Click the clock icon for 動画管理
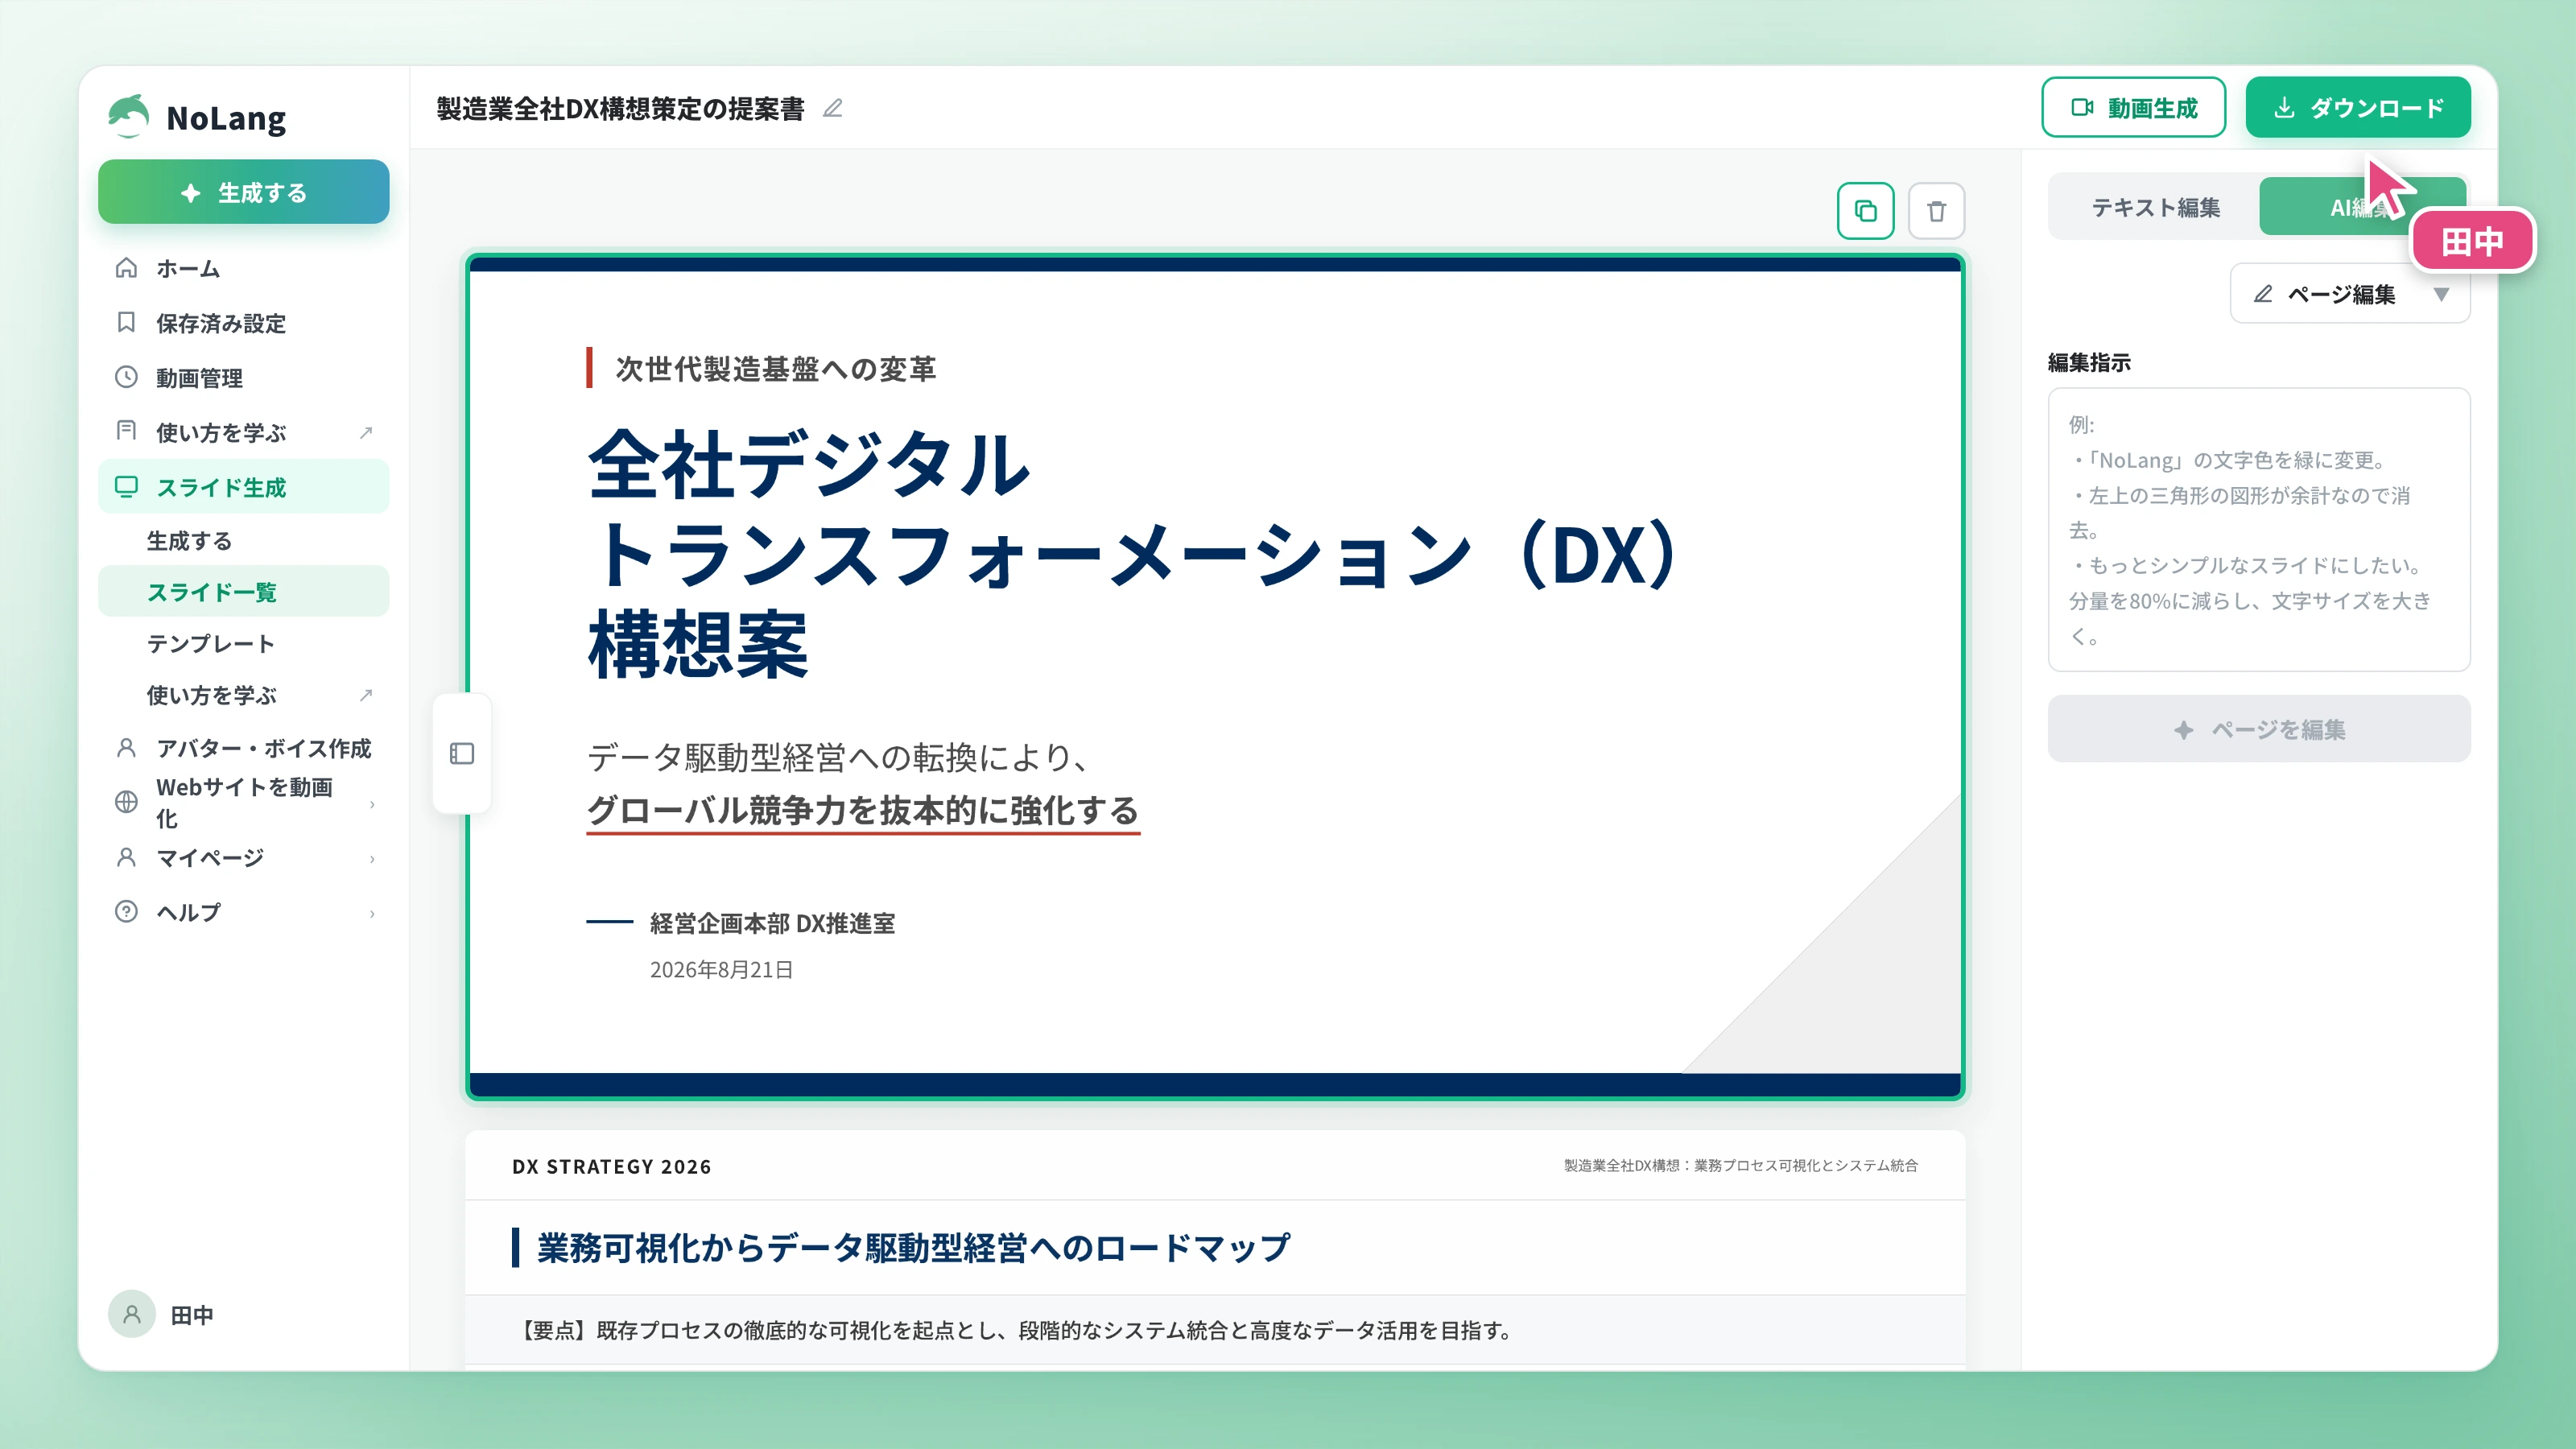 [x=126, y=377]
